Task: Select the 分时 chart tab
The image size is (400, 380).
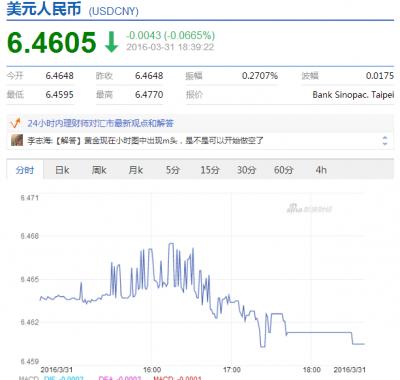Action: click(x=25, y=170)
